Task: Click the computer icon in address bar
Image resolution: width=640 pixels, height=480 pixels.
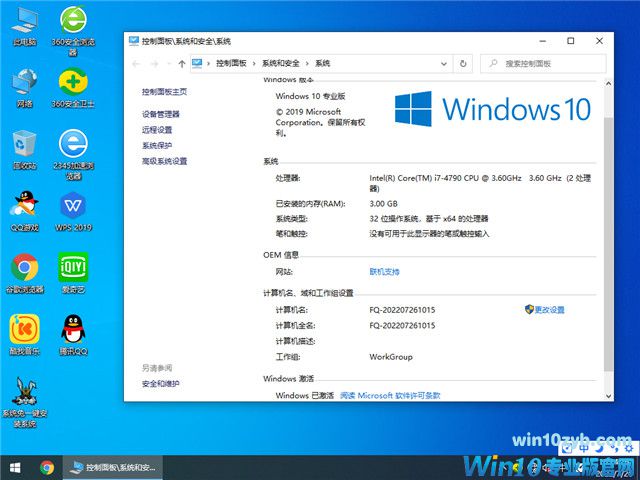Action: [197, 63]
